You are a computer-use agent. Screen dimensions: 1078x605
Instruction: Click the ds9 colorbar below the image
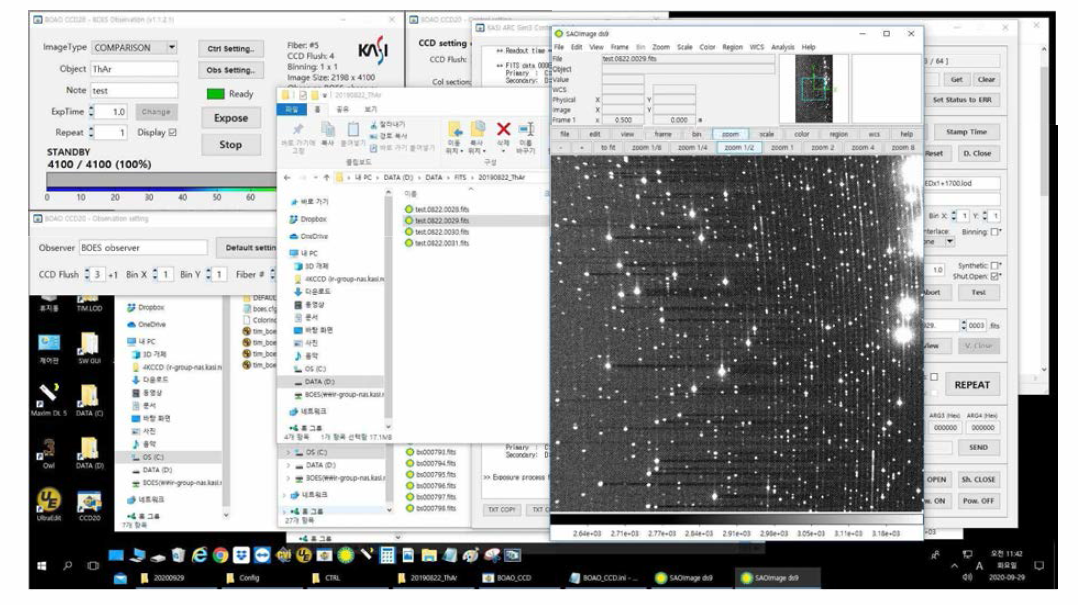coord(736,520)
